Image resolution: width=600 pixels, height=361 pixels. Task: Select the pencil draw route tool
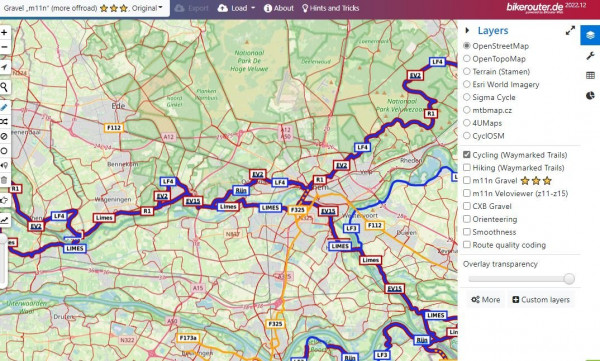tap(4, 107)
